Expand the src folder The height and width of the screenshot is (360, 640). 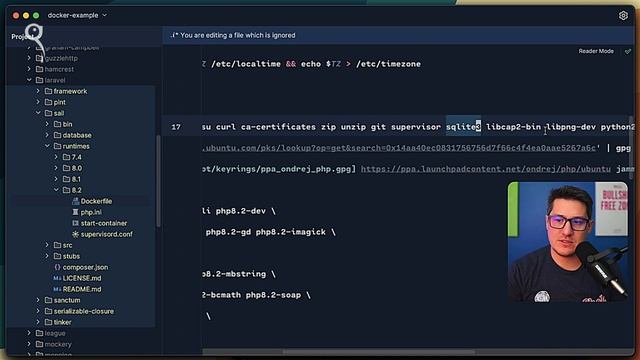47,245
